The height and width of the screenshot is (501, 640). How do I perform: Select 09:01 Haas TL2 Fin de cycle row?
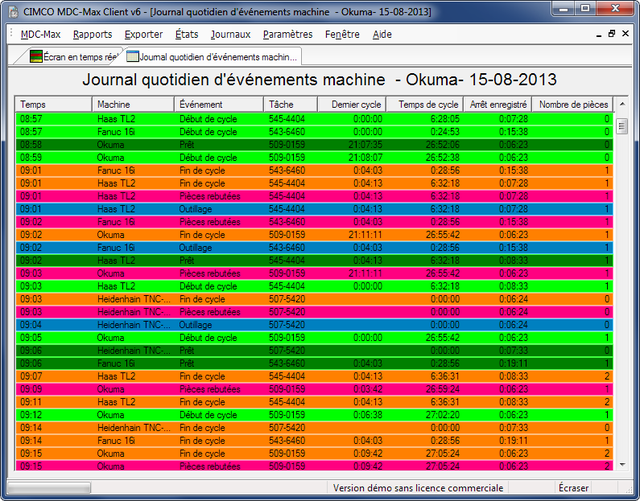pos(314,183)
